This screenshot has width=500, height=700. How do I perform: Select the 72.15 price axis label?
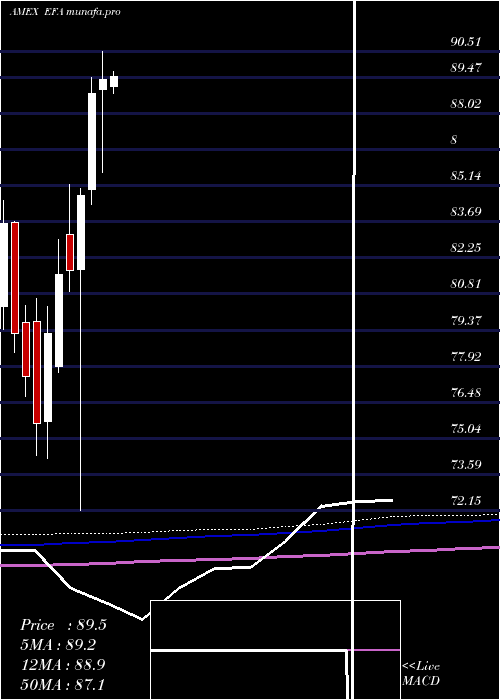pos(466,500)
